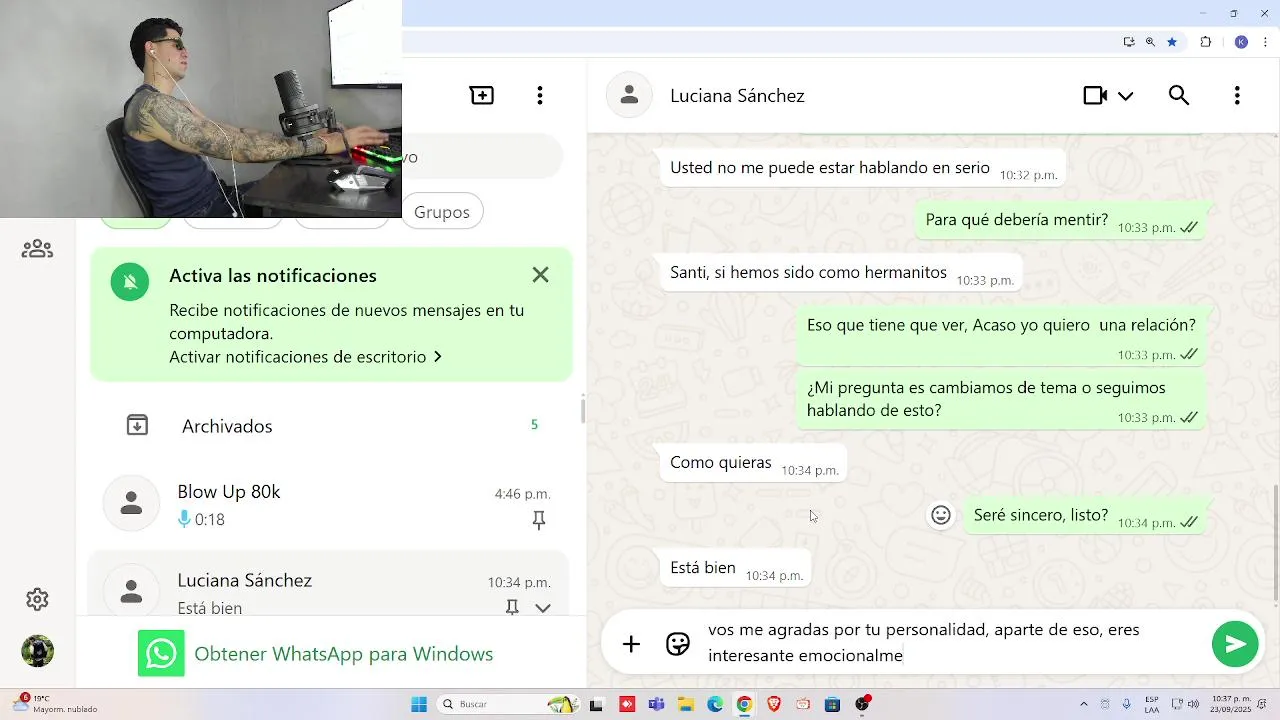Click the Luciana Sánchez name in chat header
Viewport: 1280px width, 720px height.
[737, 96]
